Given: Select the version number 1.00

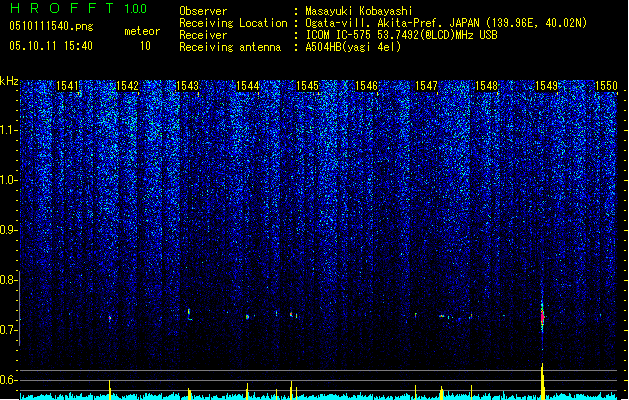Looking at the screenshot, I should (x=135, y=9).
